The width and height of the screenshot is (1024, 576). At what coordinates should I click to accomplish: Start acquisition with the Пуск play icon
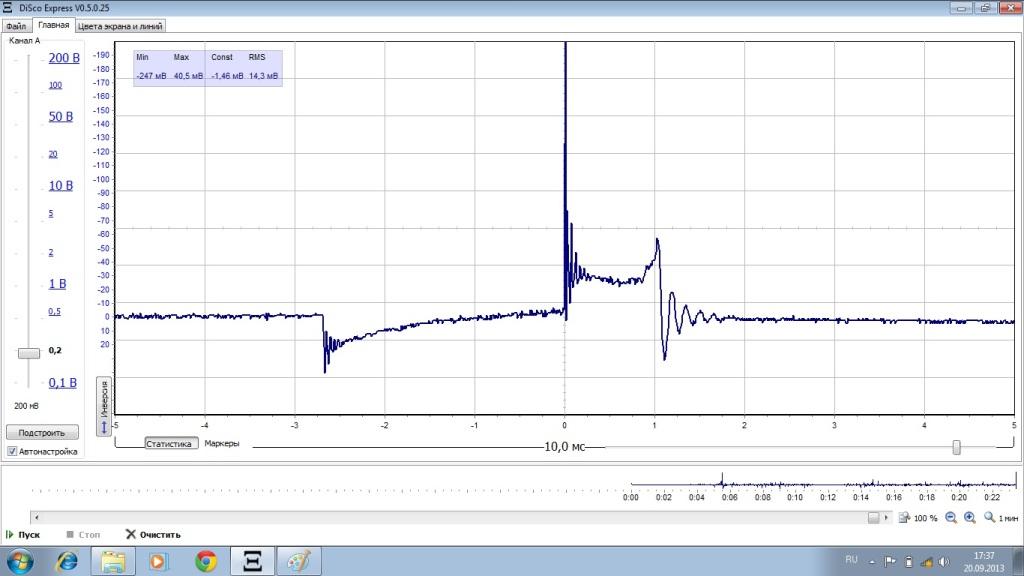click(x=10, y=534)
